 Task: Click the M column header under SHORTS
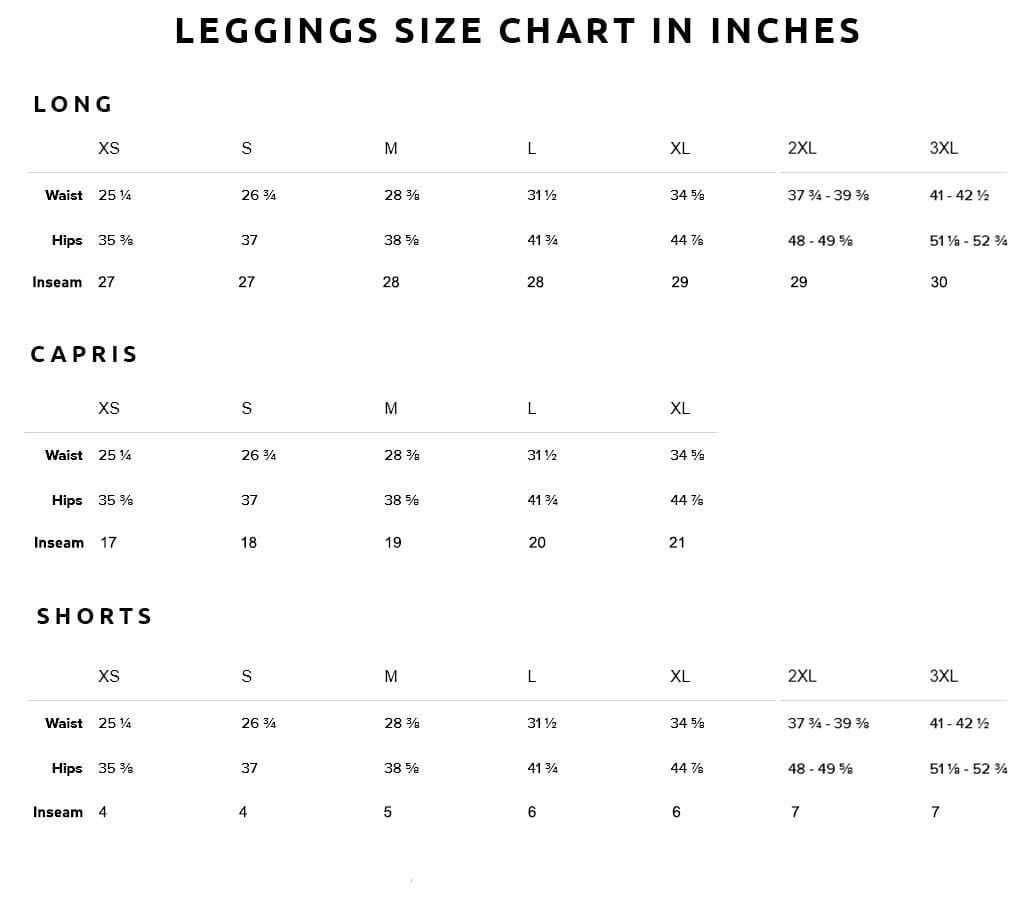[x=390, y=676]
